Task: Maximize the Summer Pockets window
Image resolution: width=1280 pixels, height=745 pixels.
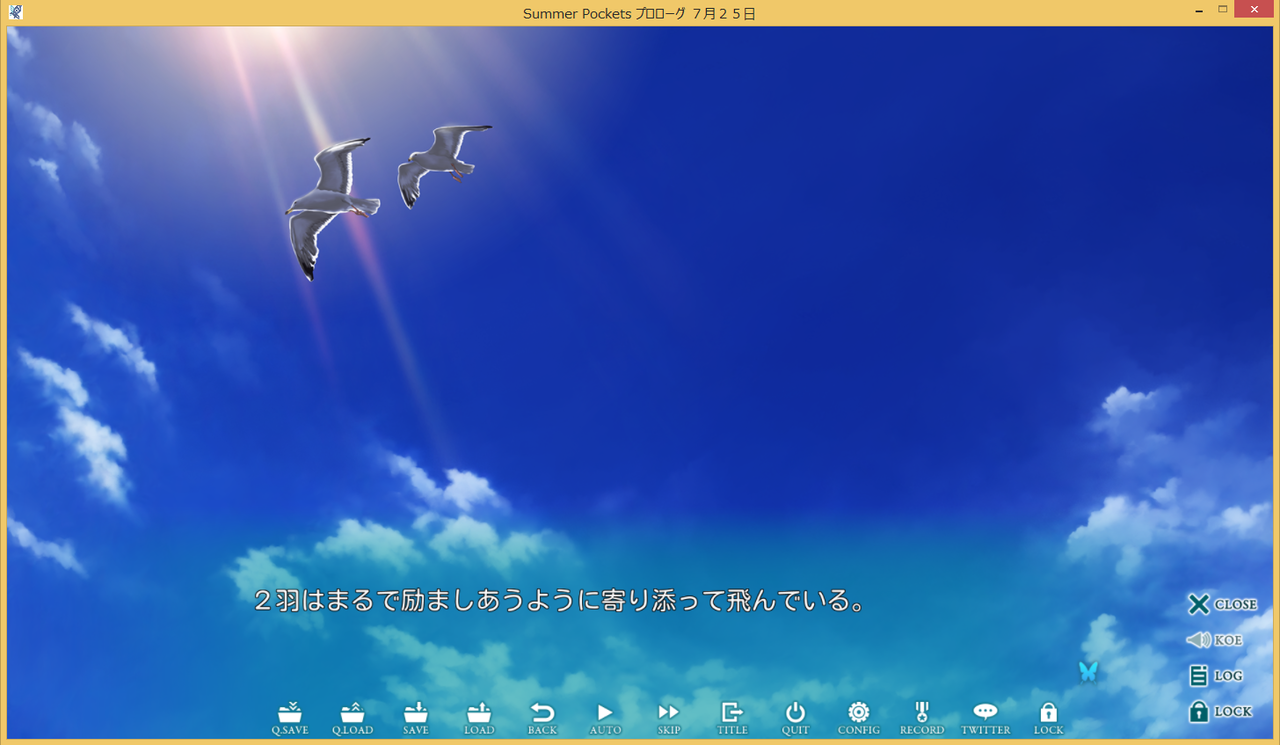Action: (x=1222, y=10)
